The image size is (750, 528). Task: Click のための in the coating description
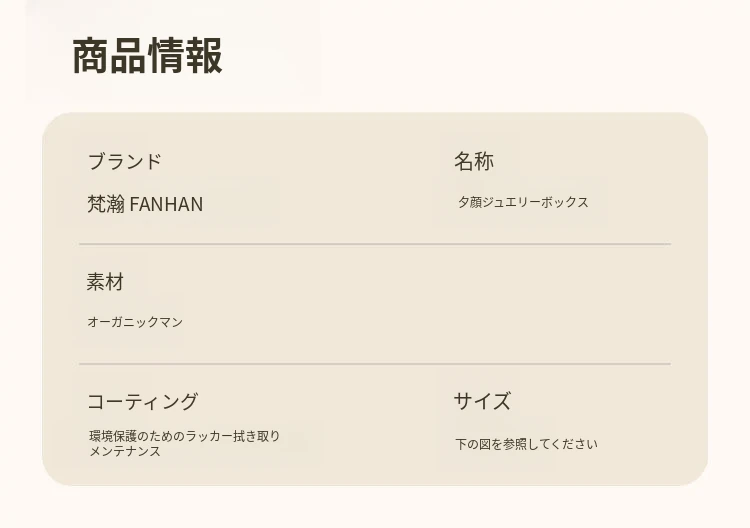160,436
